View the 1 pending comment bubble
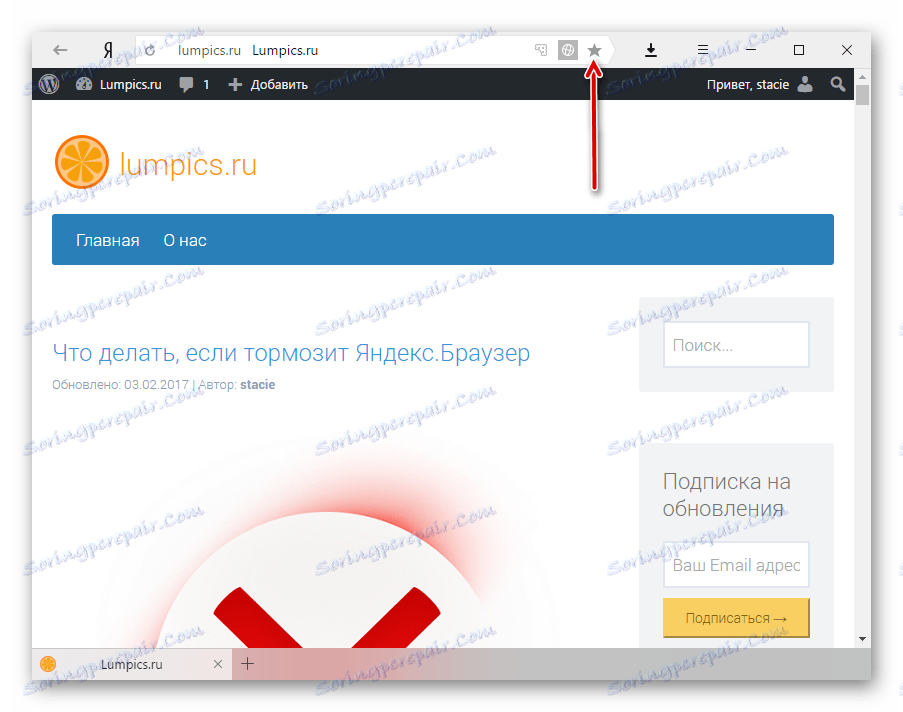903x712 pixels. [194, 85]
